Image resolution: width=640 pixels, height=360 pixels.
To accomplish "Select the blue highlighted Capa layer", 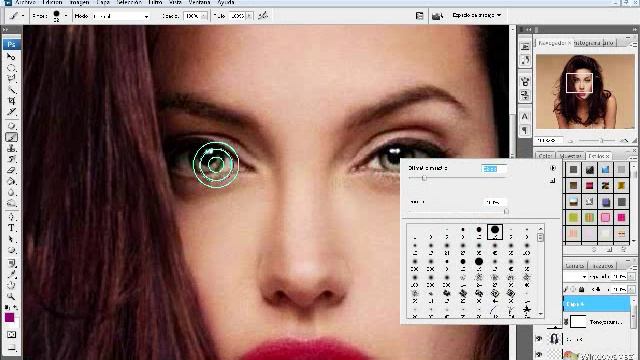I will (x=596, y=304).
